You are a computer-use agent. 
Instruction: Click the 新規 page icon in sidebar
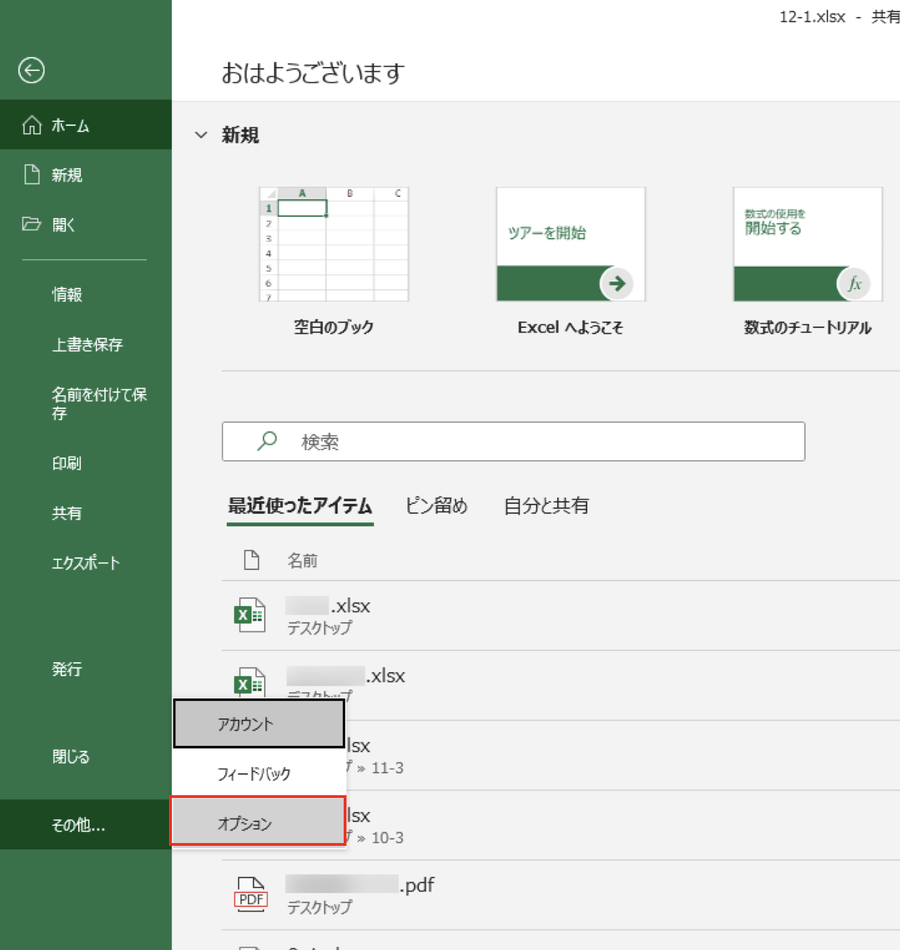(32, 174)
